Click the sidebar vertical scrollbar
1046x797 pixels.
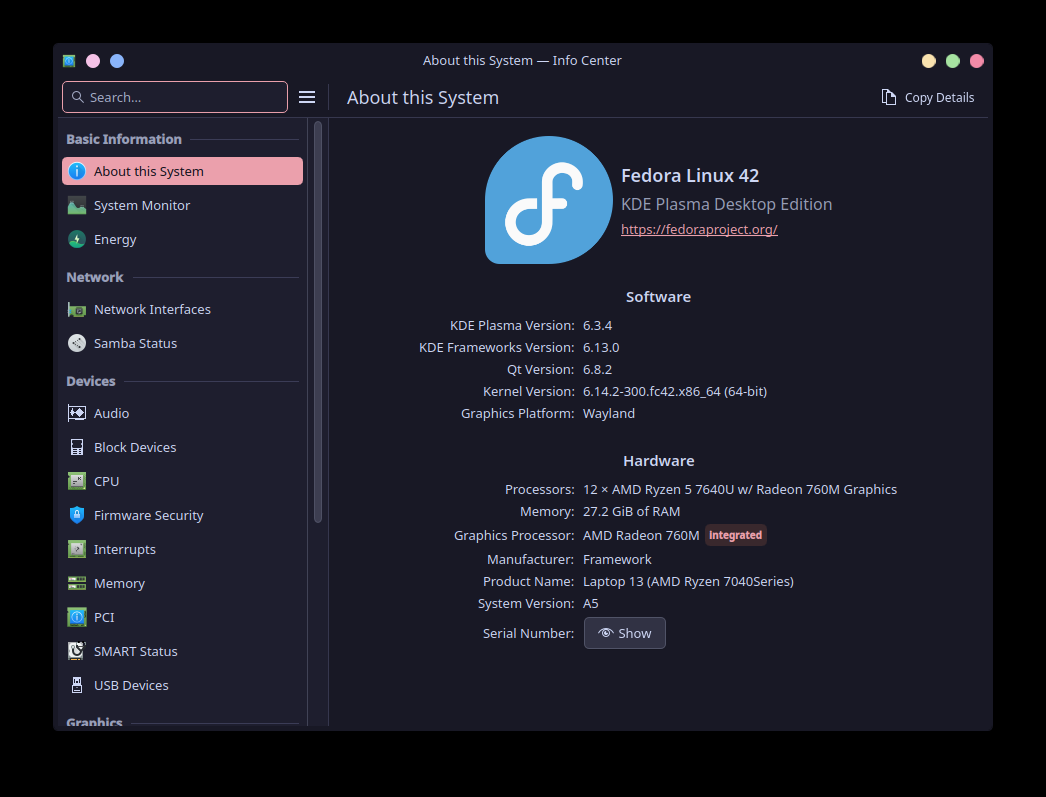(318, 320)
